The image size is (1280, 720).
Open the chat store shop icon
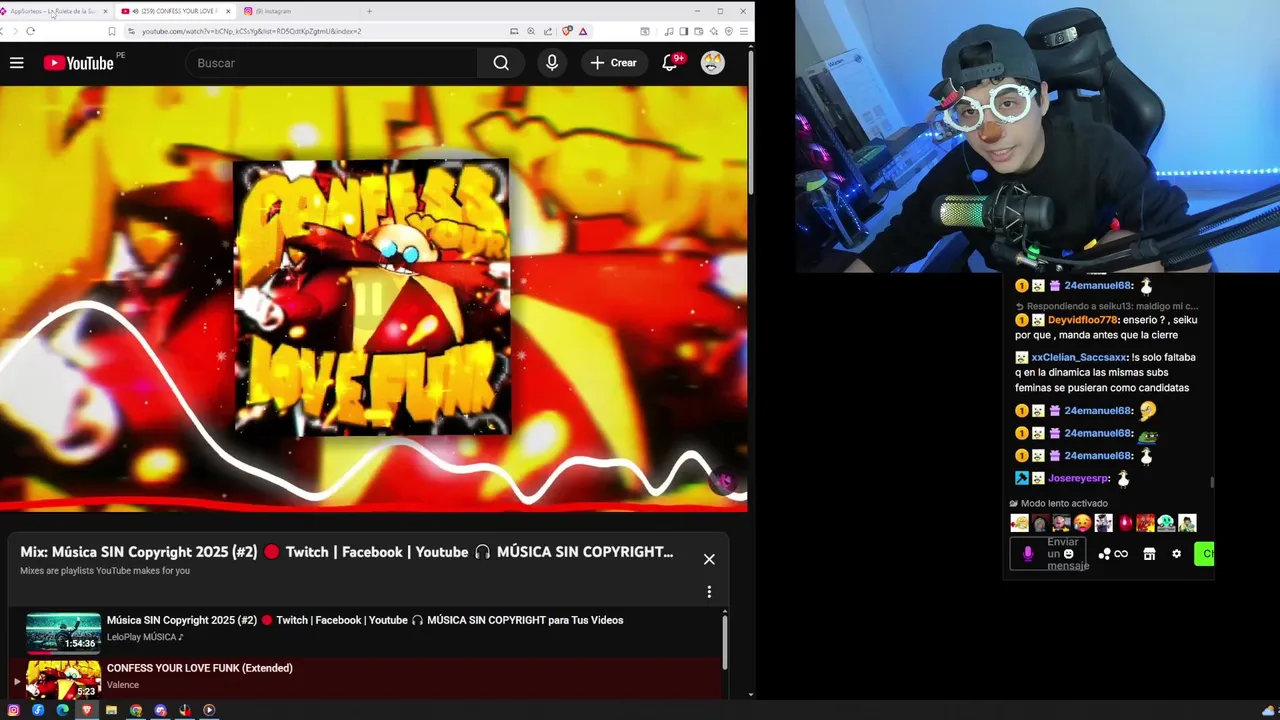tap(1149, 554)
